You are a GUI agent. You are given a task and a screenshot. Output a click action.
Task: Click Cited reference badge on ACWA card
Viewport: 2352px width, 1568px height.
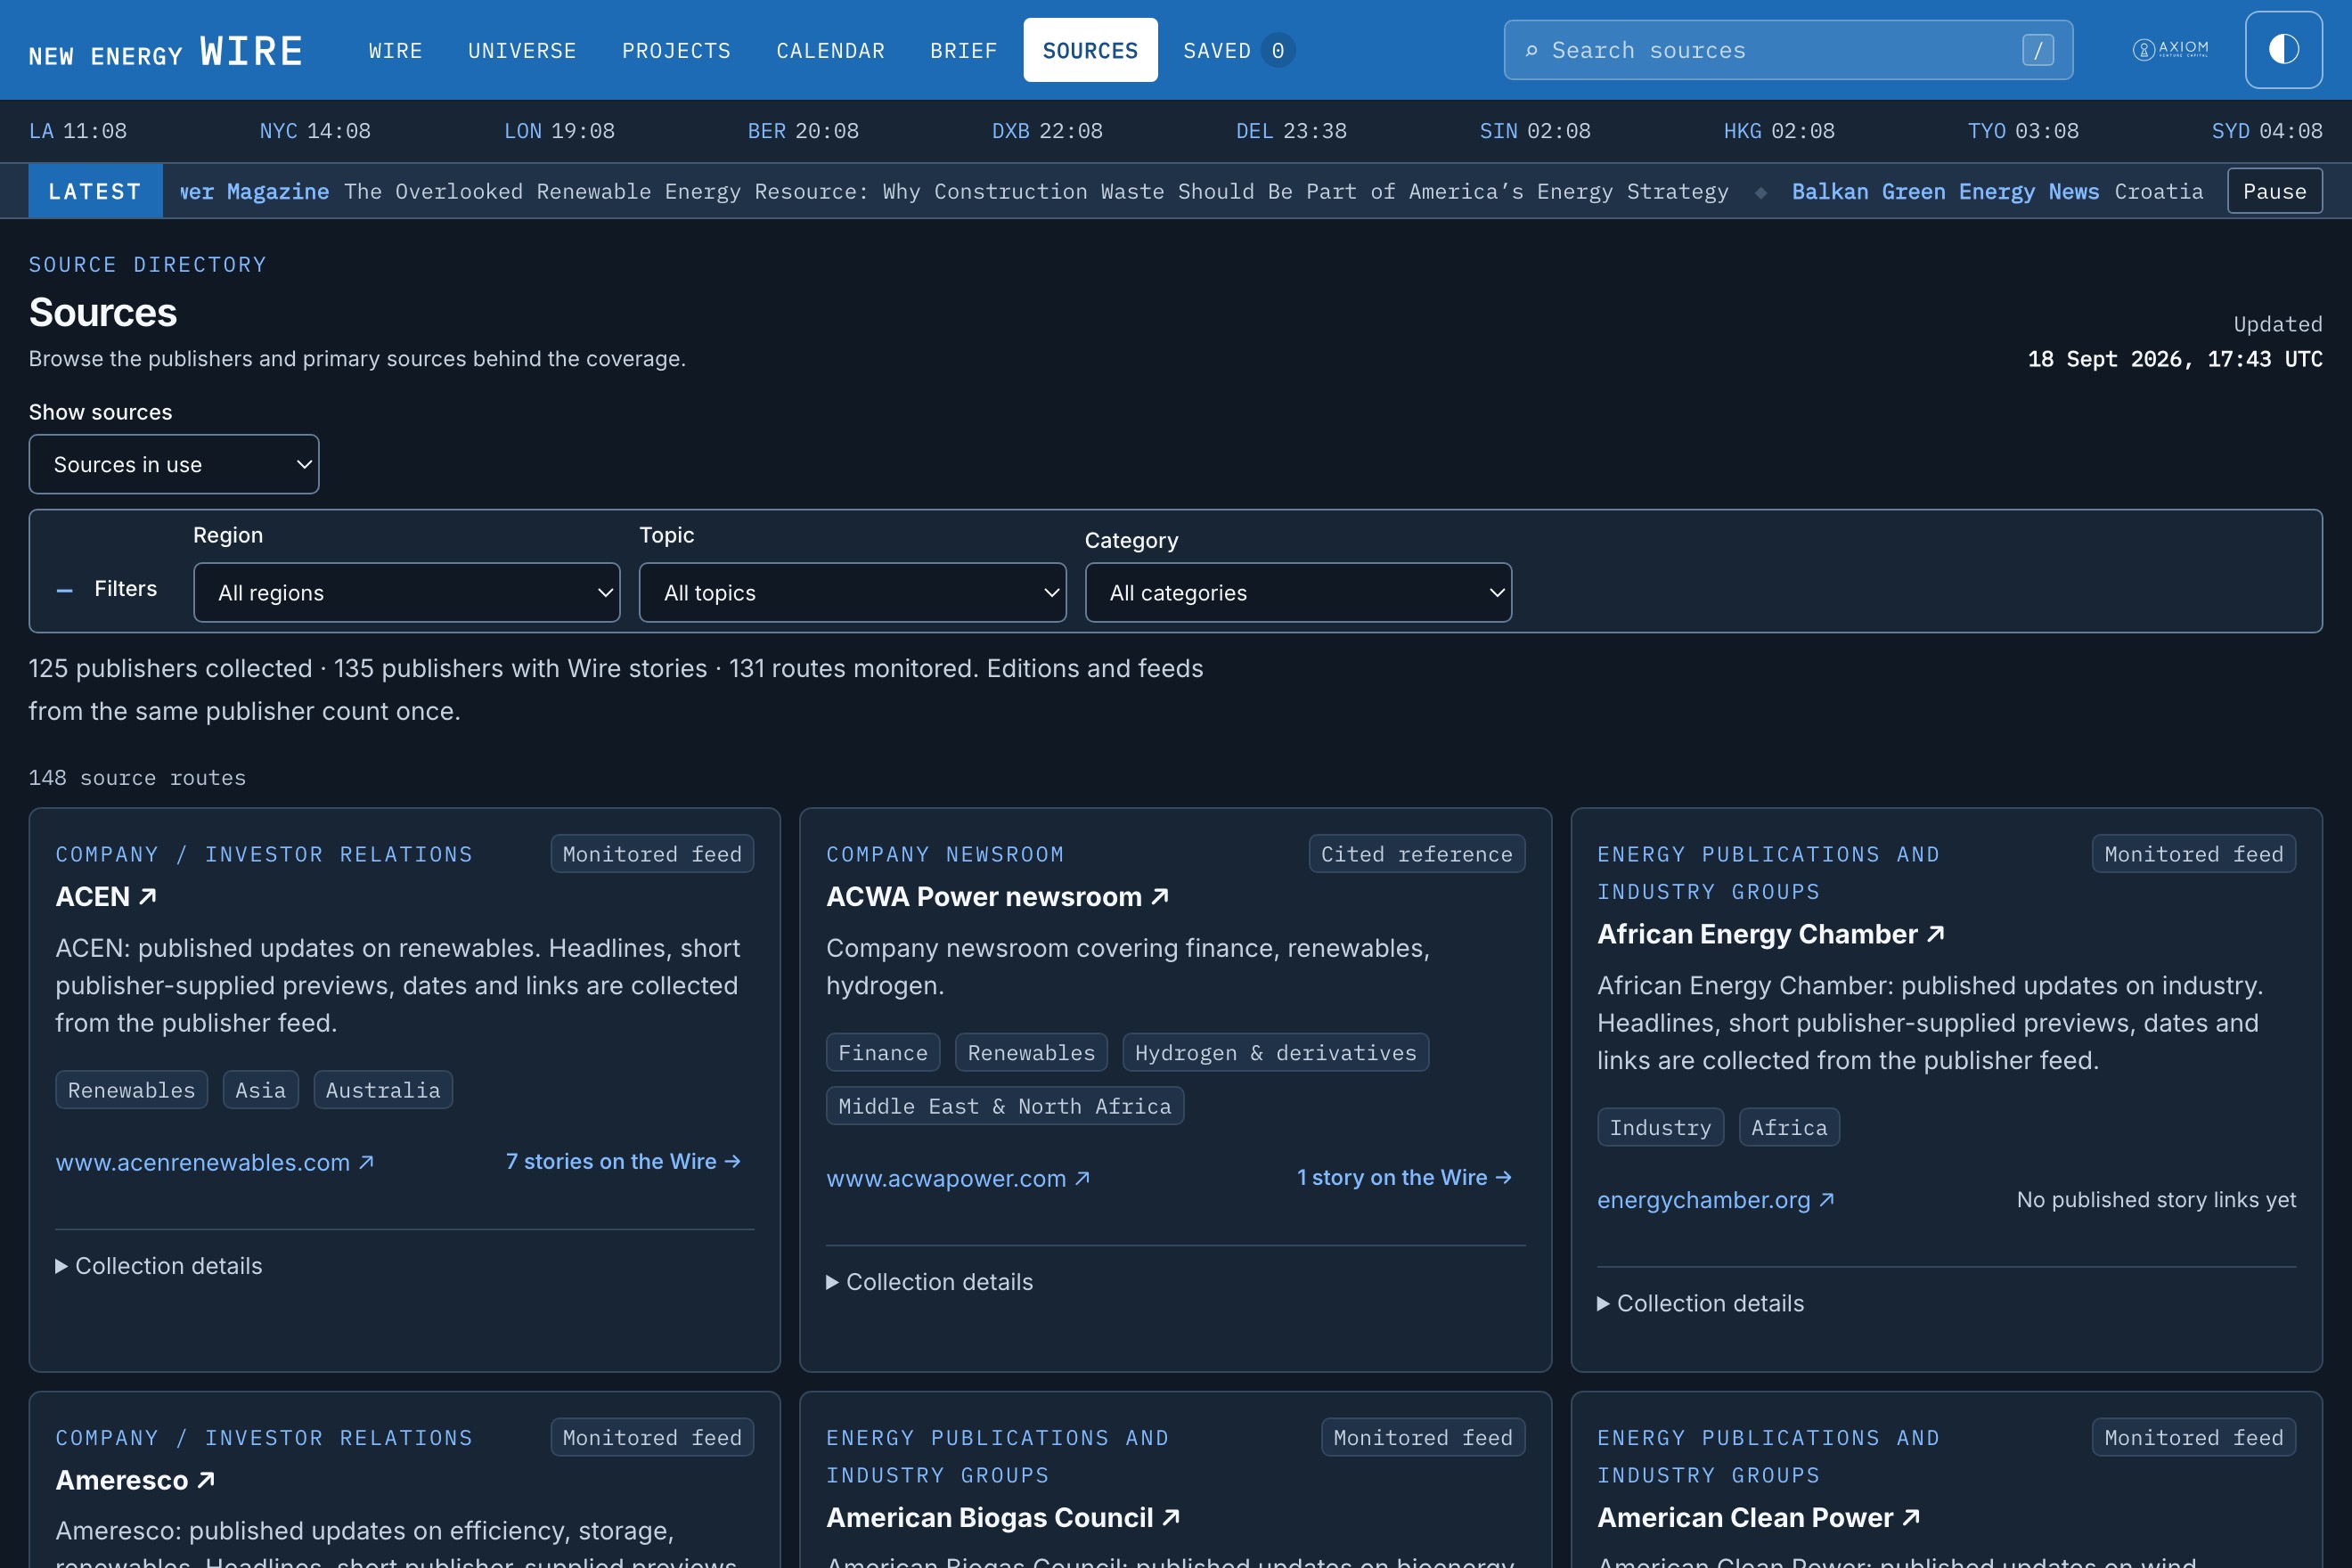tap(1416, 853)
